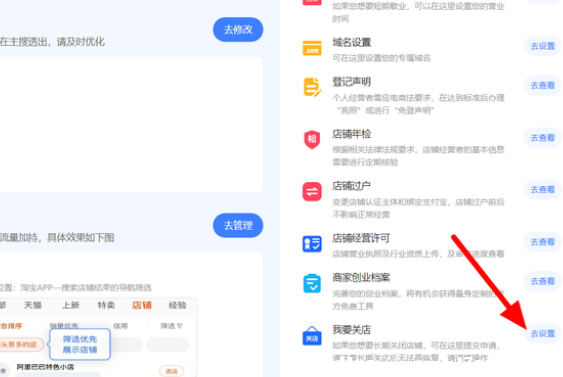
Task: Click 去查看 next to 店铺年检
Action: tap(543, 138)
